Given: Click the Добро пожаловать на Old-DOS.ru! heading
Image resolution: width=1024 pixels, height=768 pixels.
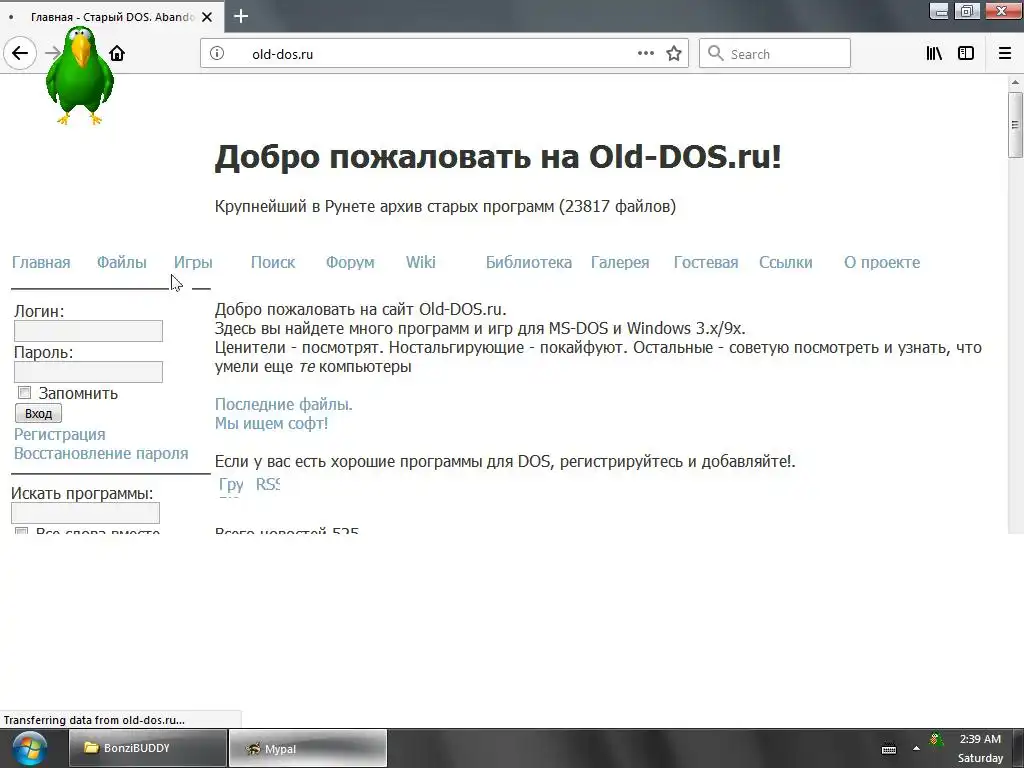Looking at the screenshot, I should (498, 157).
